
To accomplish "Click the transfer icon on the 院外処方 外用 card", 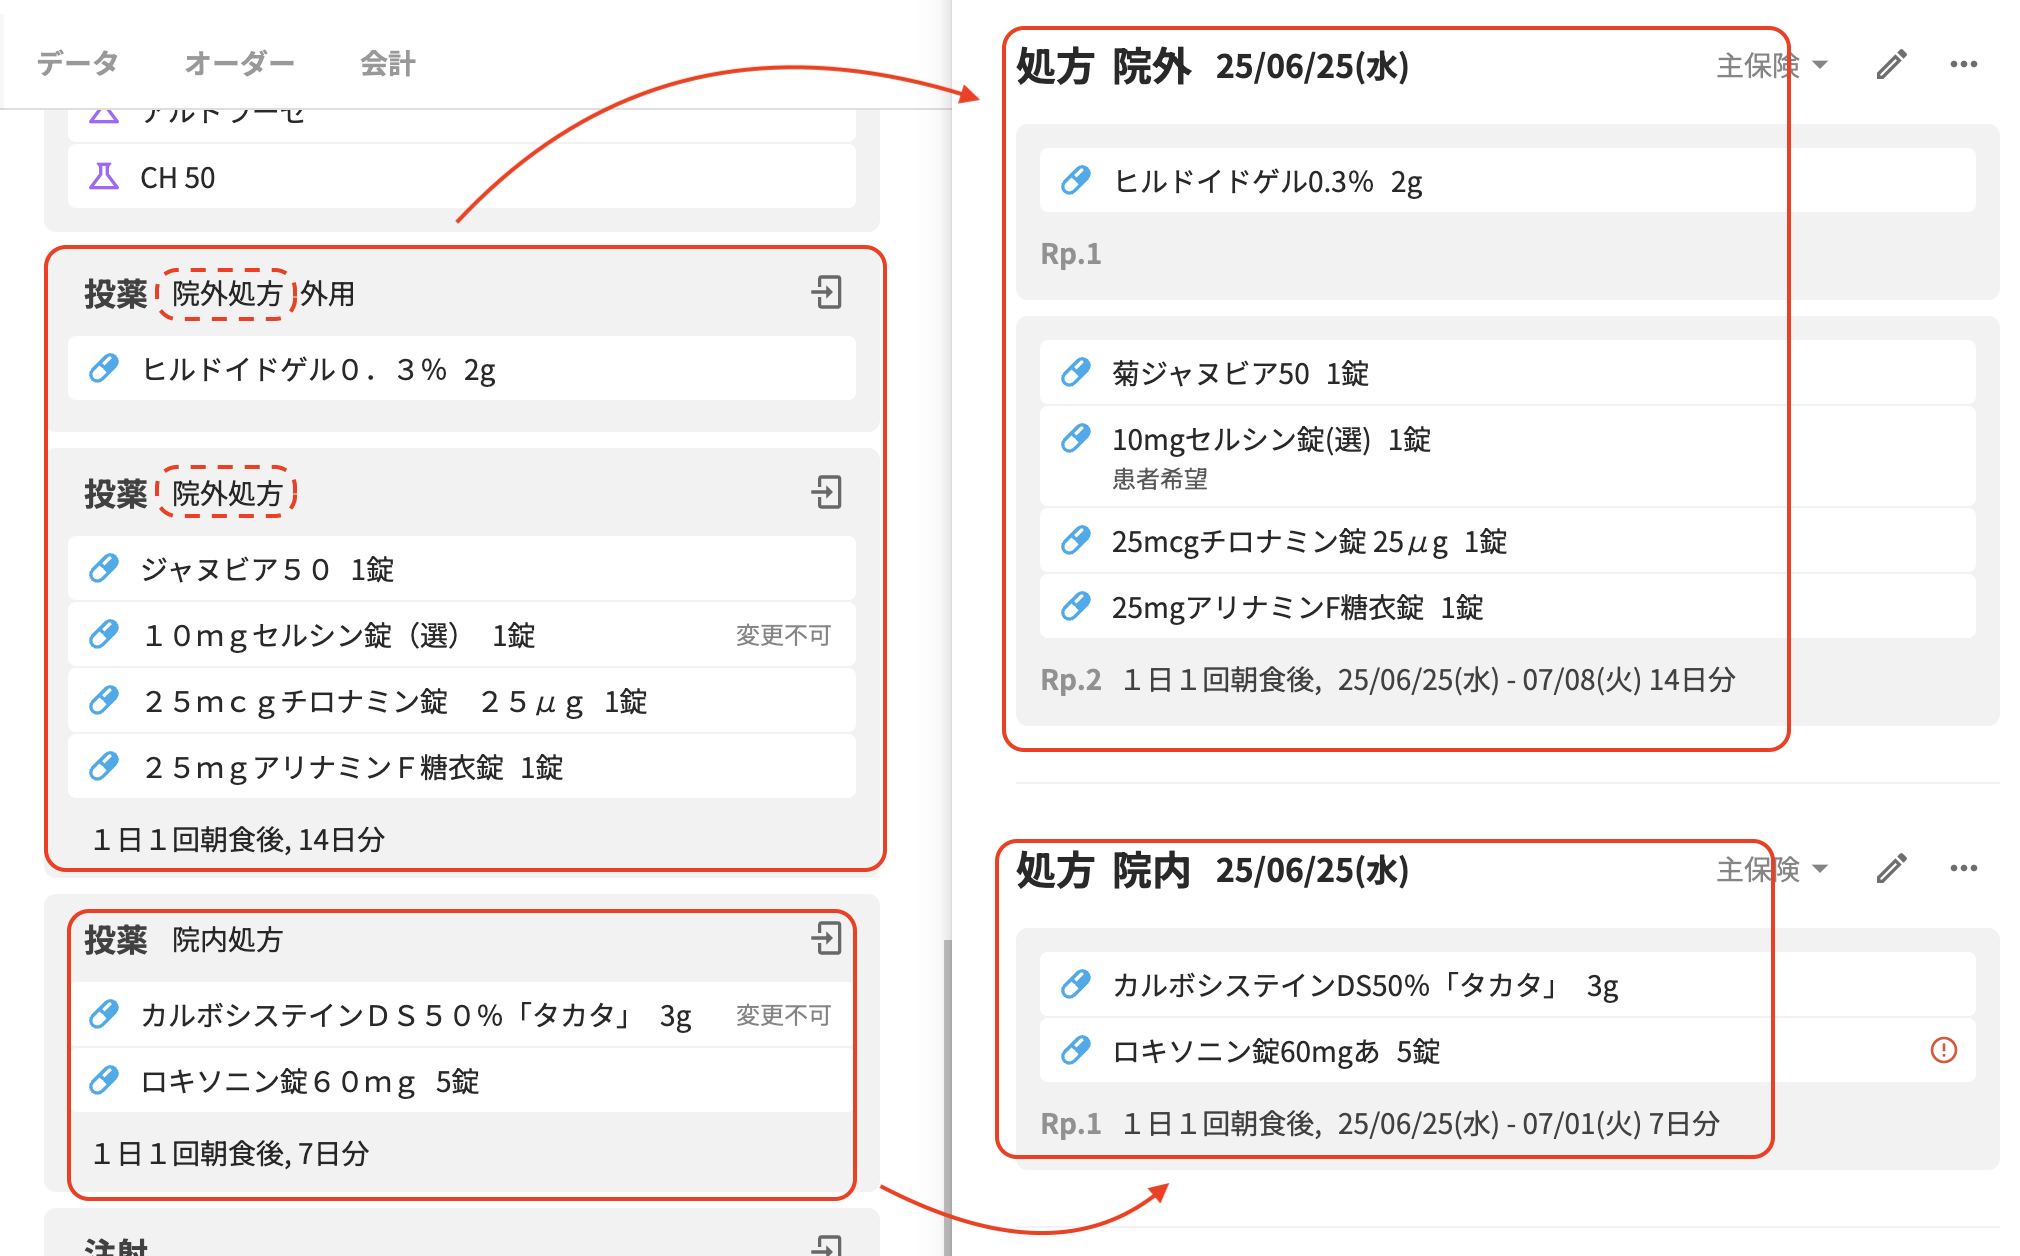I will (826, 293).
